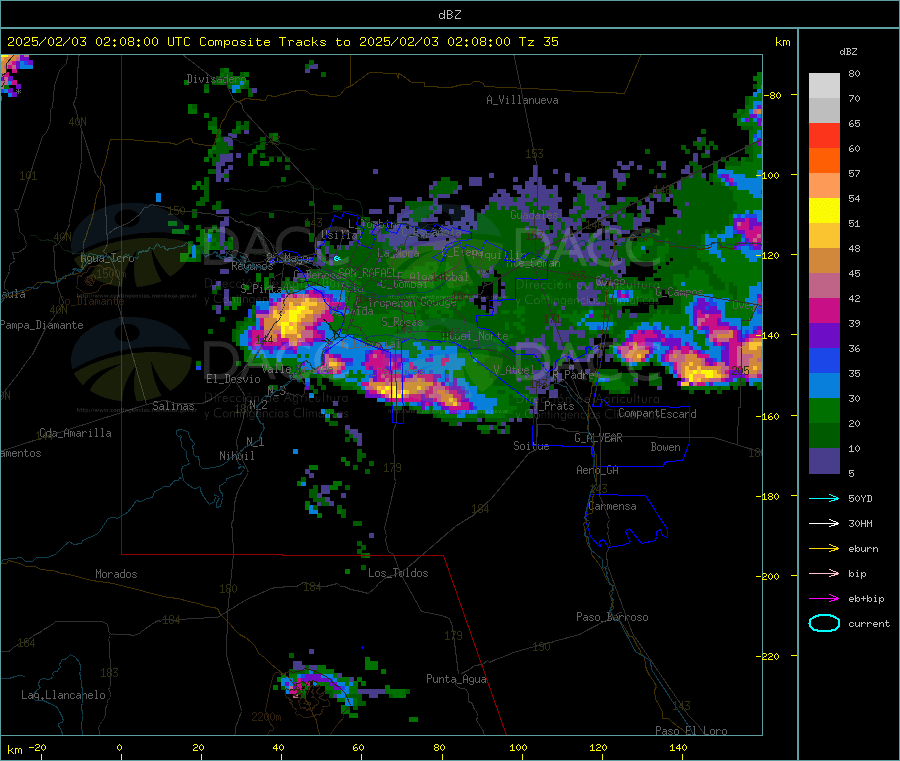The height and width of the screenshot is (761, 900).
Task: Click the Divisadero map label
Action: pos(216,79)
